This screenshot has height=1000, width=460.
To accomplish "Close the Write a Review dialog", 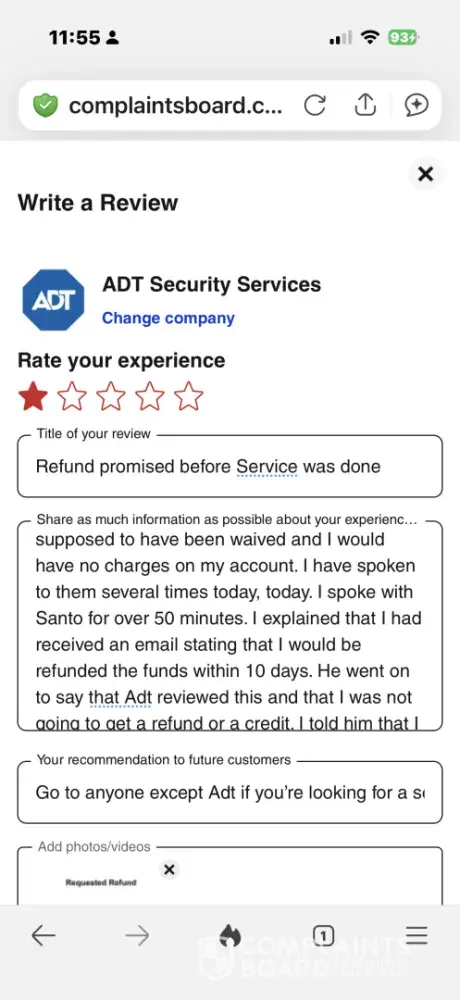I will click(x=426, y=173).
